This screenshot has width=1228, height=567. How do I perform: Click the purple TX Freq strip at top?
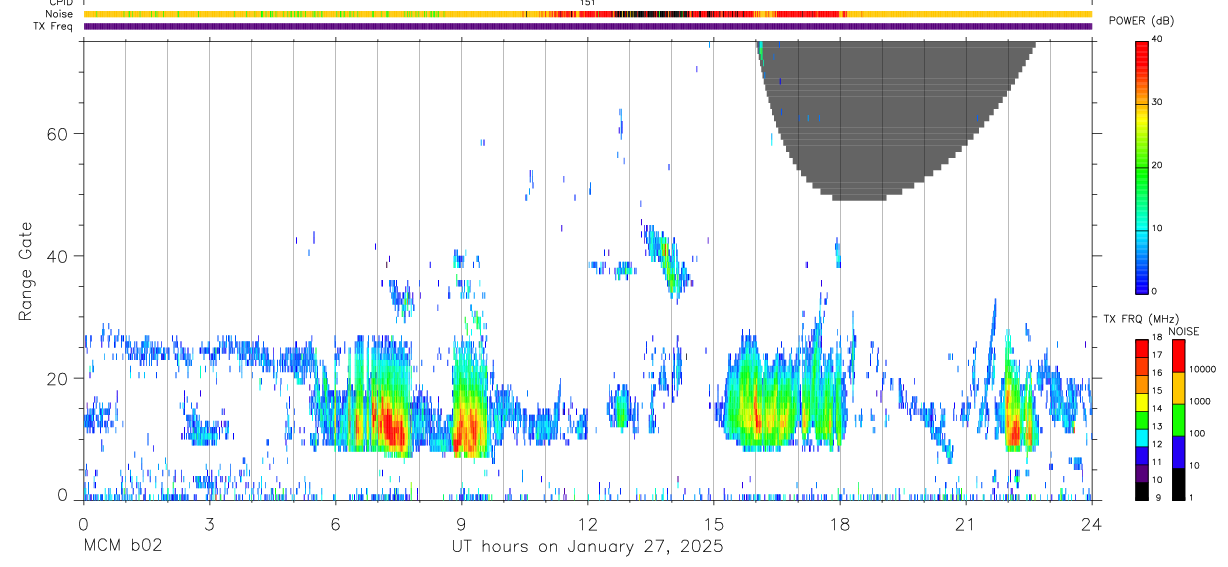pyautogui.click(x=588, y=26)
